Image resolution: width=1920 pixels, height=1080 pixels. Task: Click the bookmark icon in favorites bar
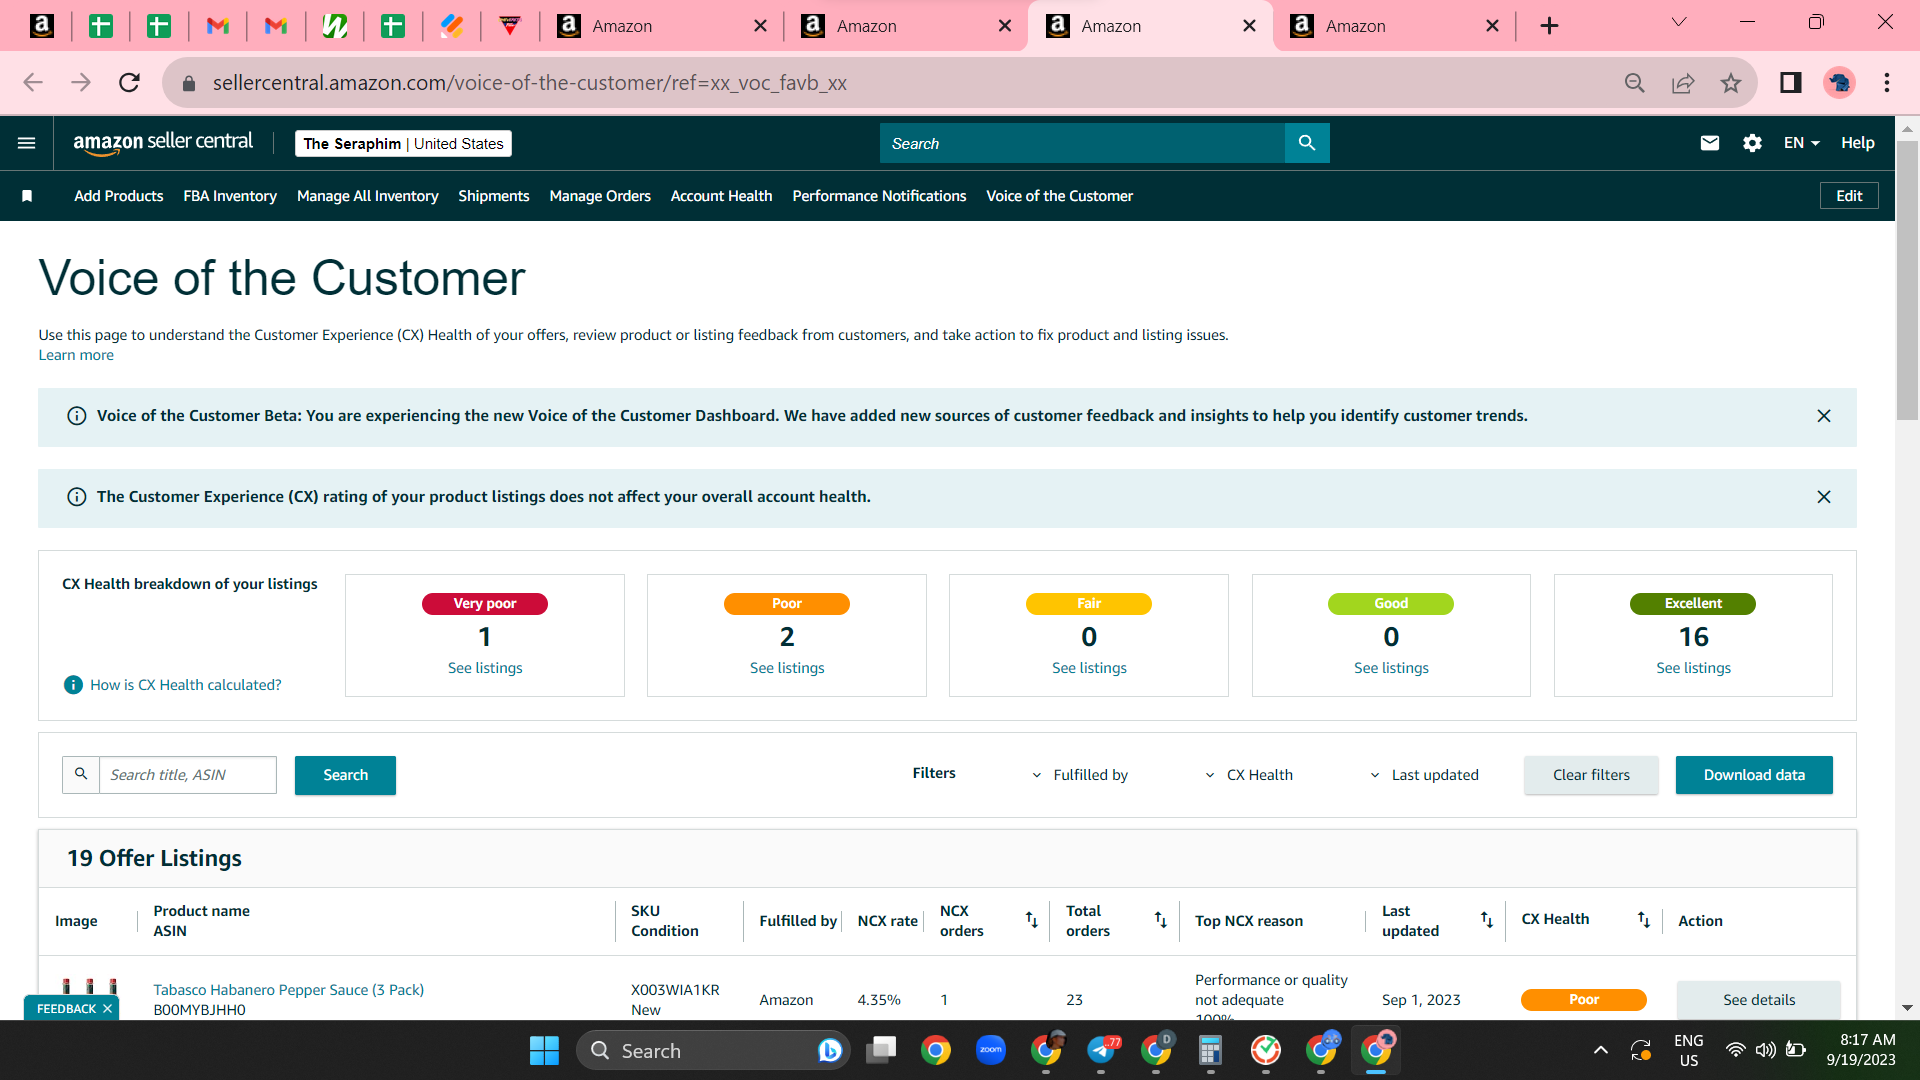(27, 196)
